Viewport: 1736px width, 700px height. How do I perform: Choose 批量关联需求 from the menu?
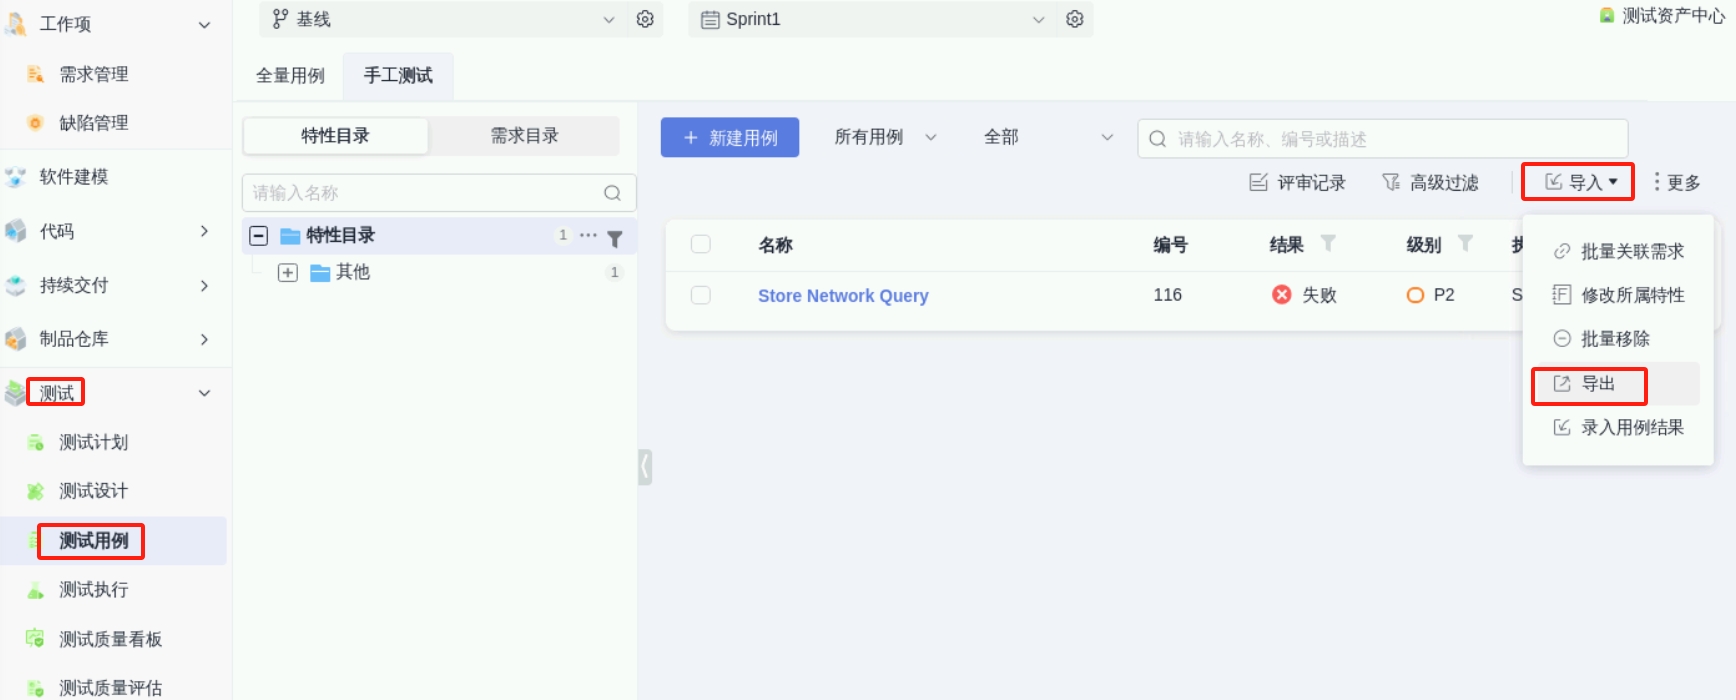[1618, 251]
